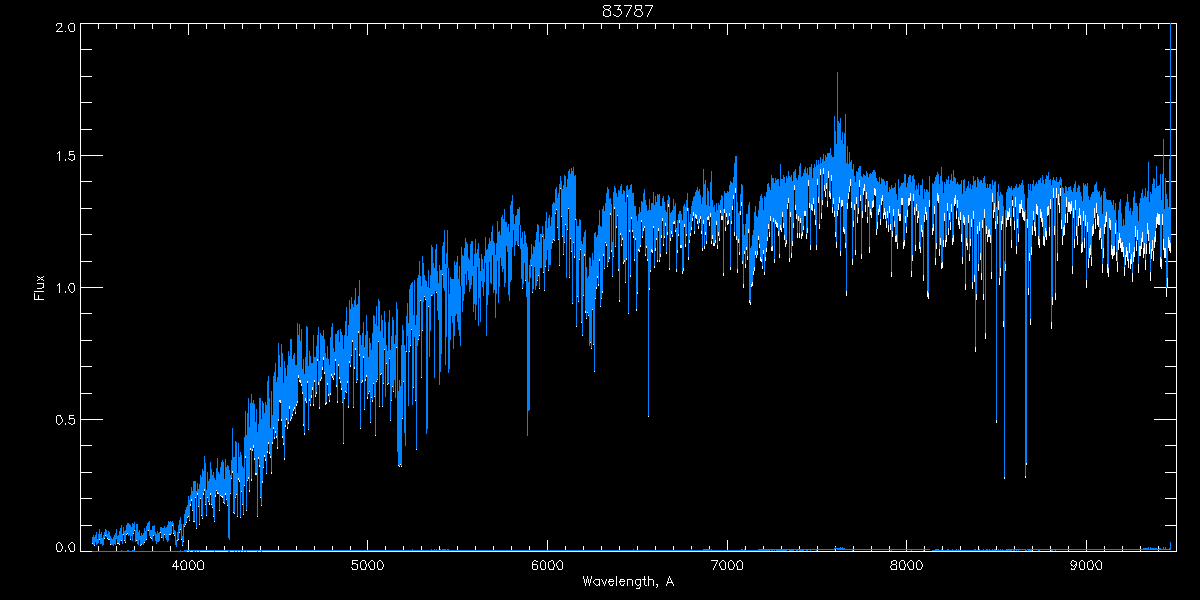
Task: Click the absorption trough bottom near 5180
Action: 400,464
